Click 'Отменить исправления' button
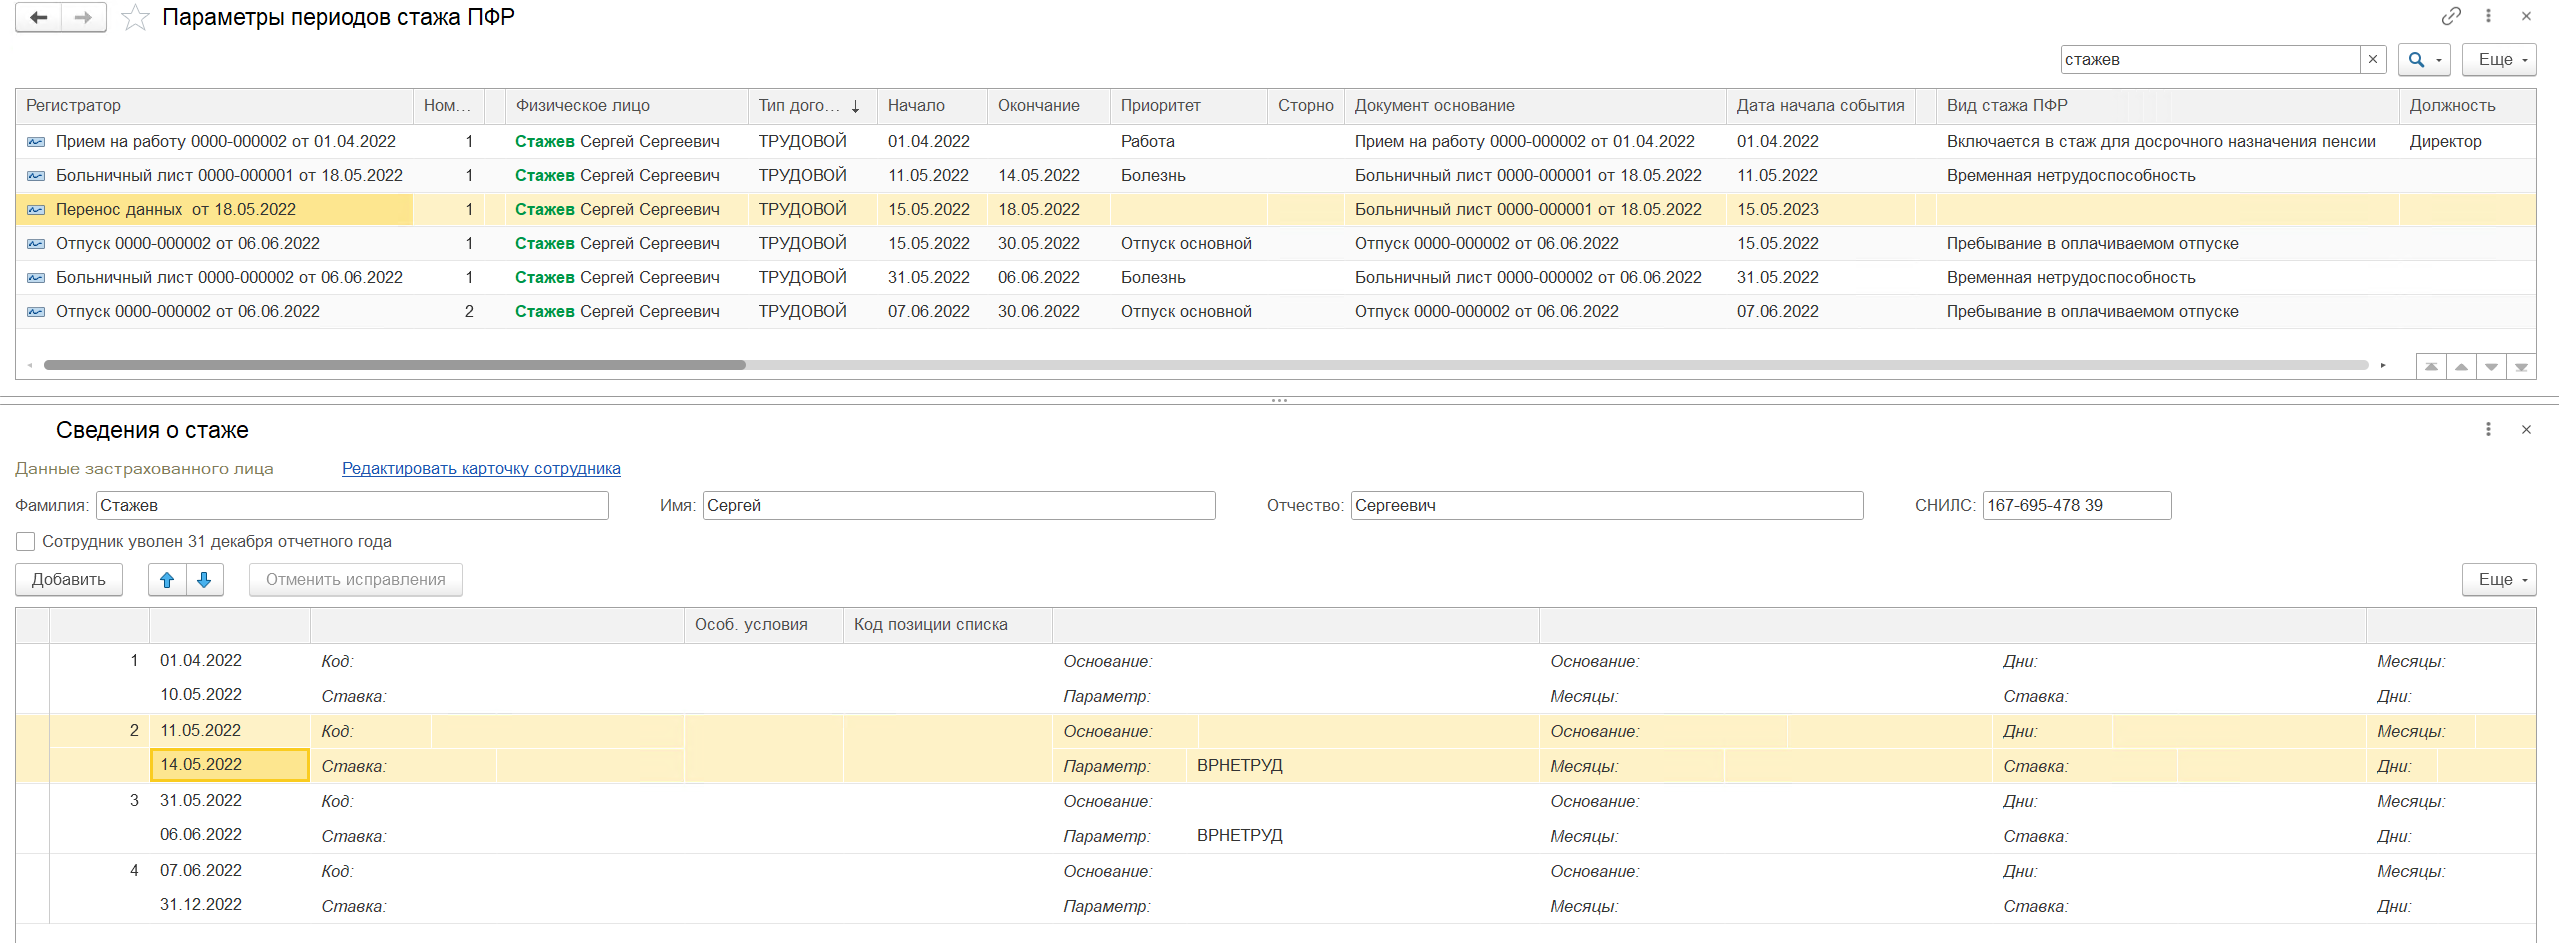 click(356, 580)
